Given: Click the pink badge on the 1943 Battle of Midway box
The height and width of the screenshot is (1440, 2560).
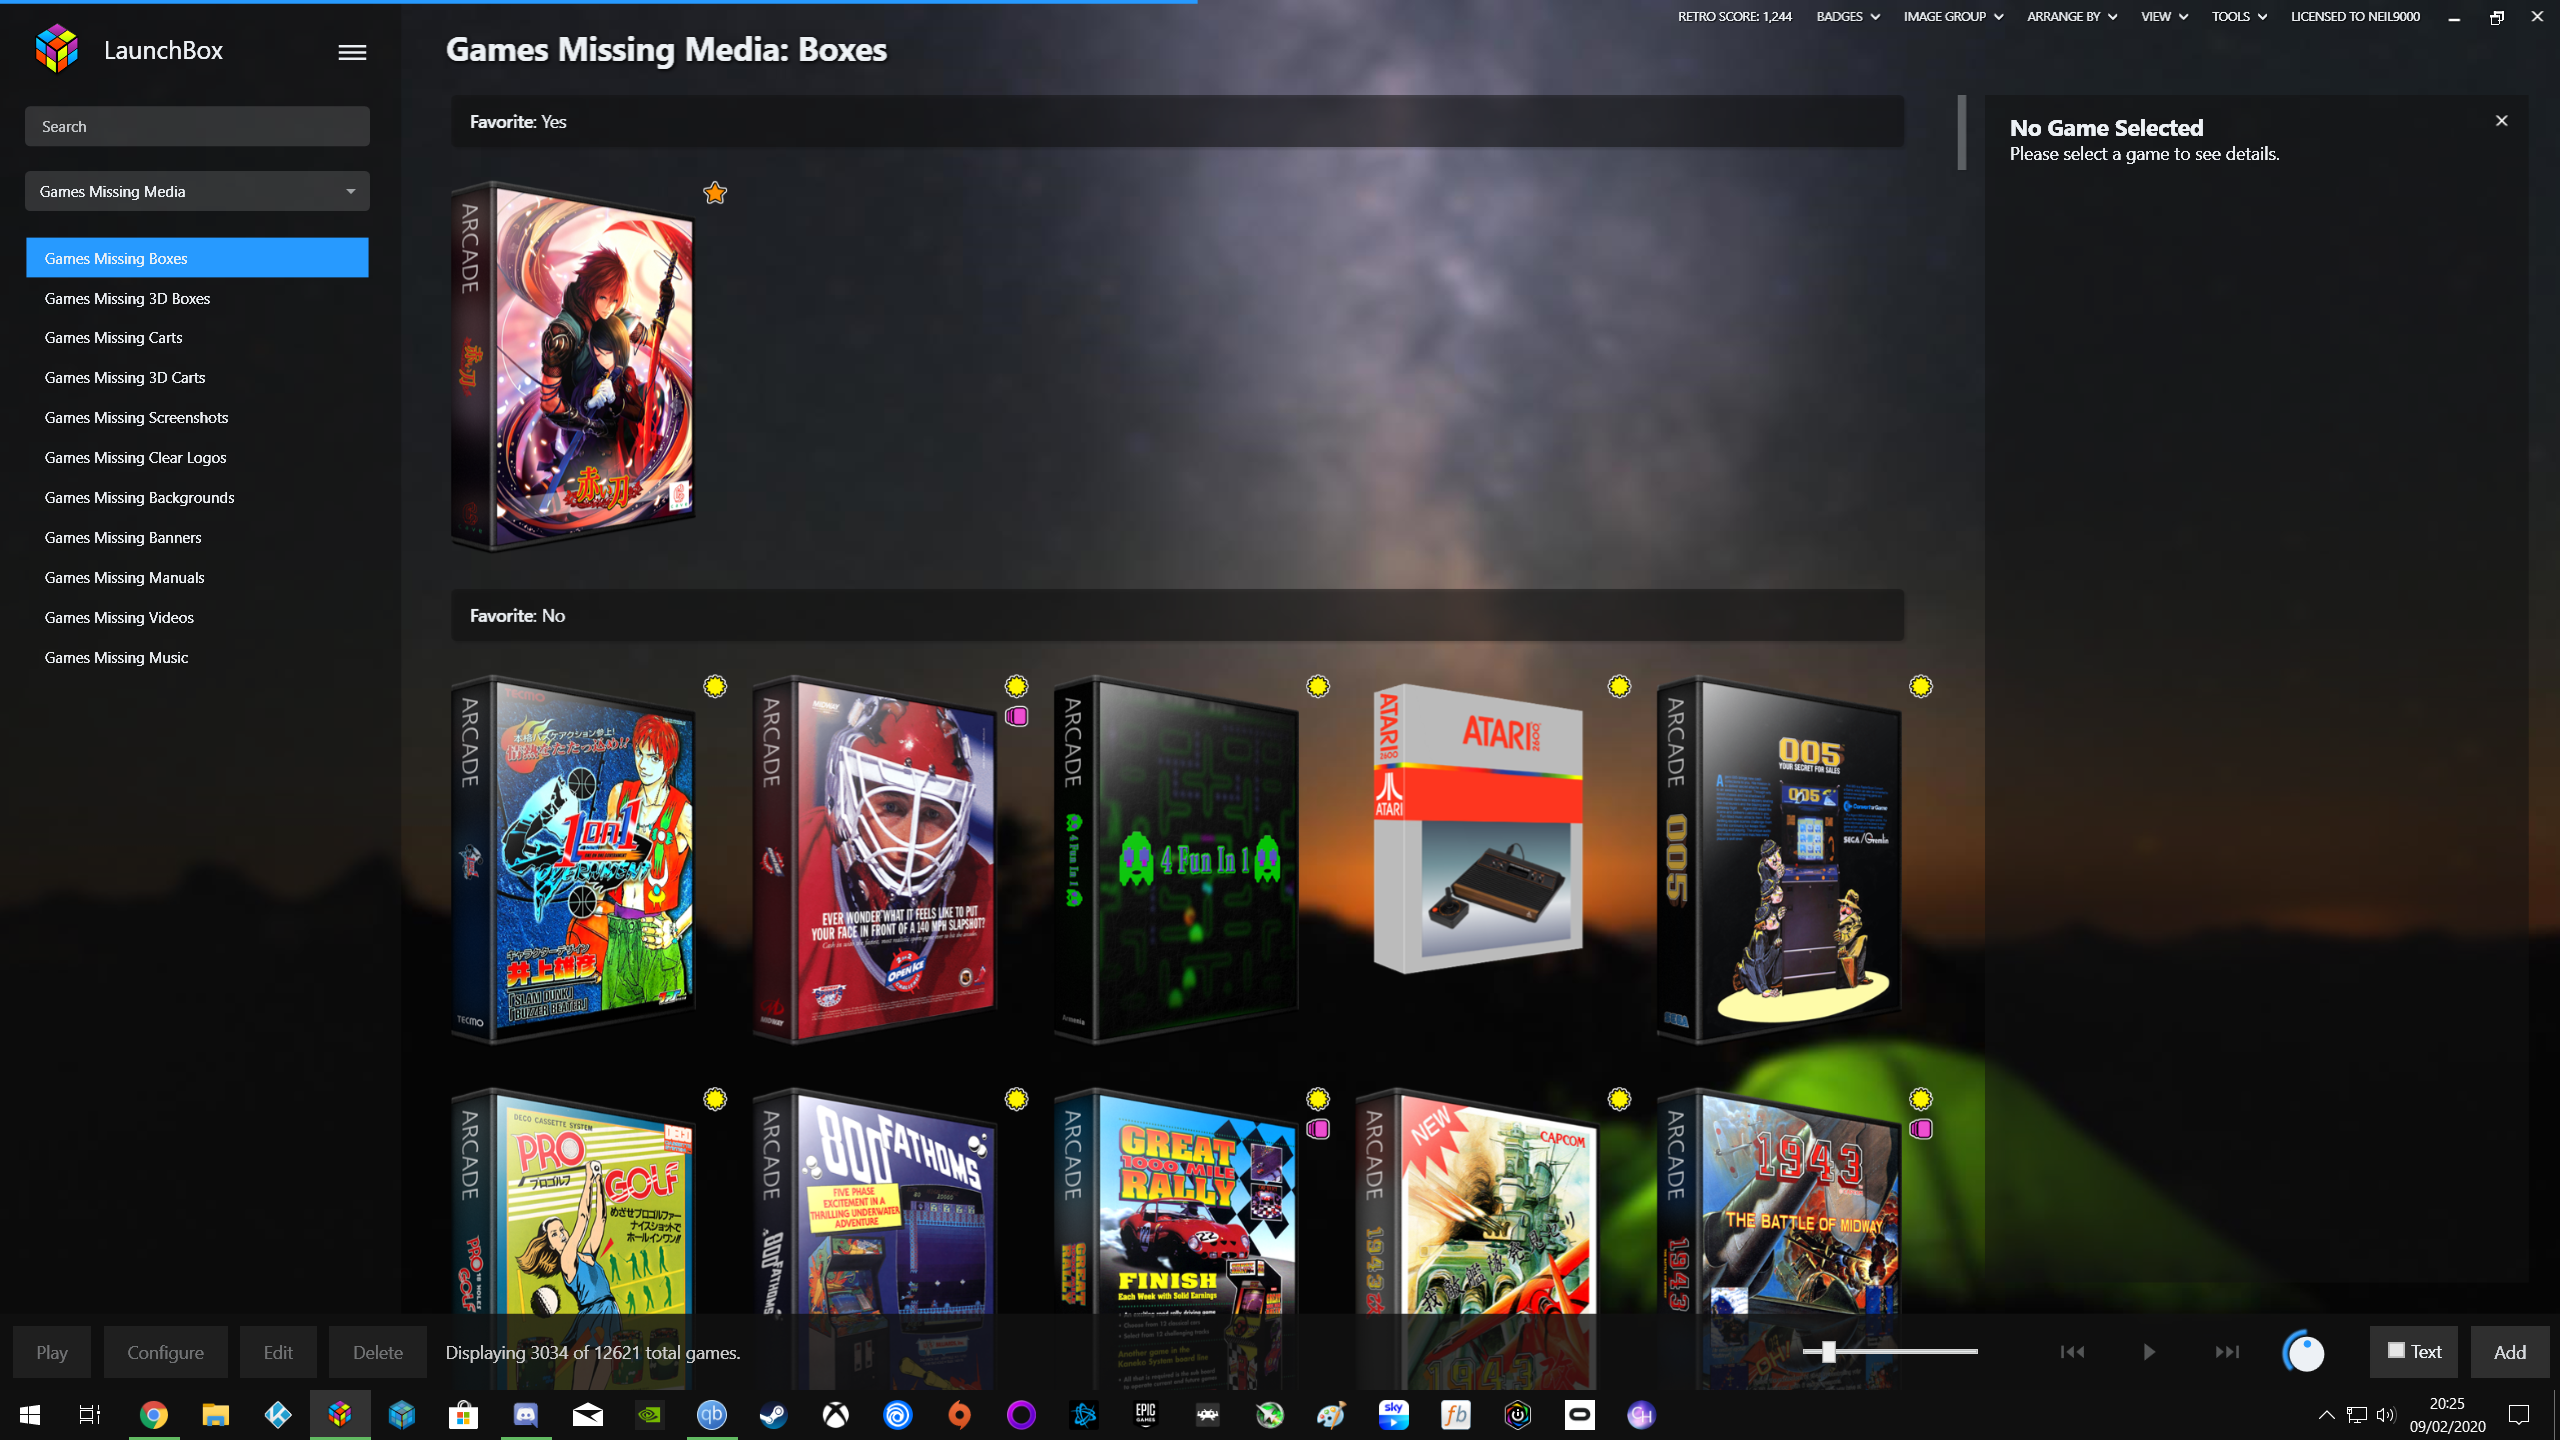Looking at the screenshot, I should 1921,1129.
